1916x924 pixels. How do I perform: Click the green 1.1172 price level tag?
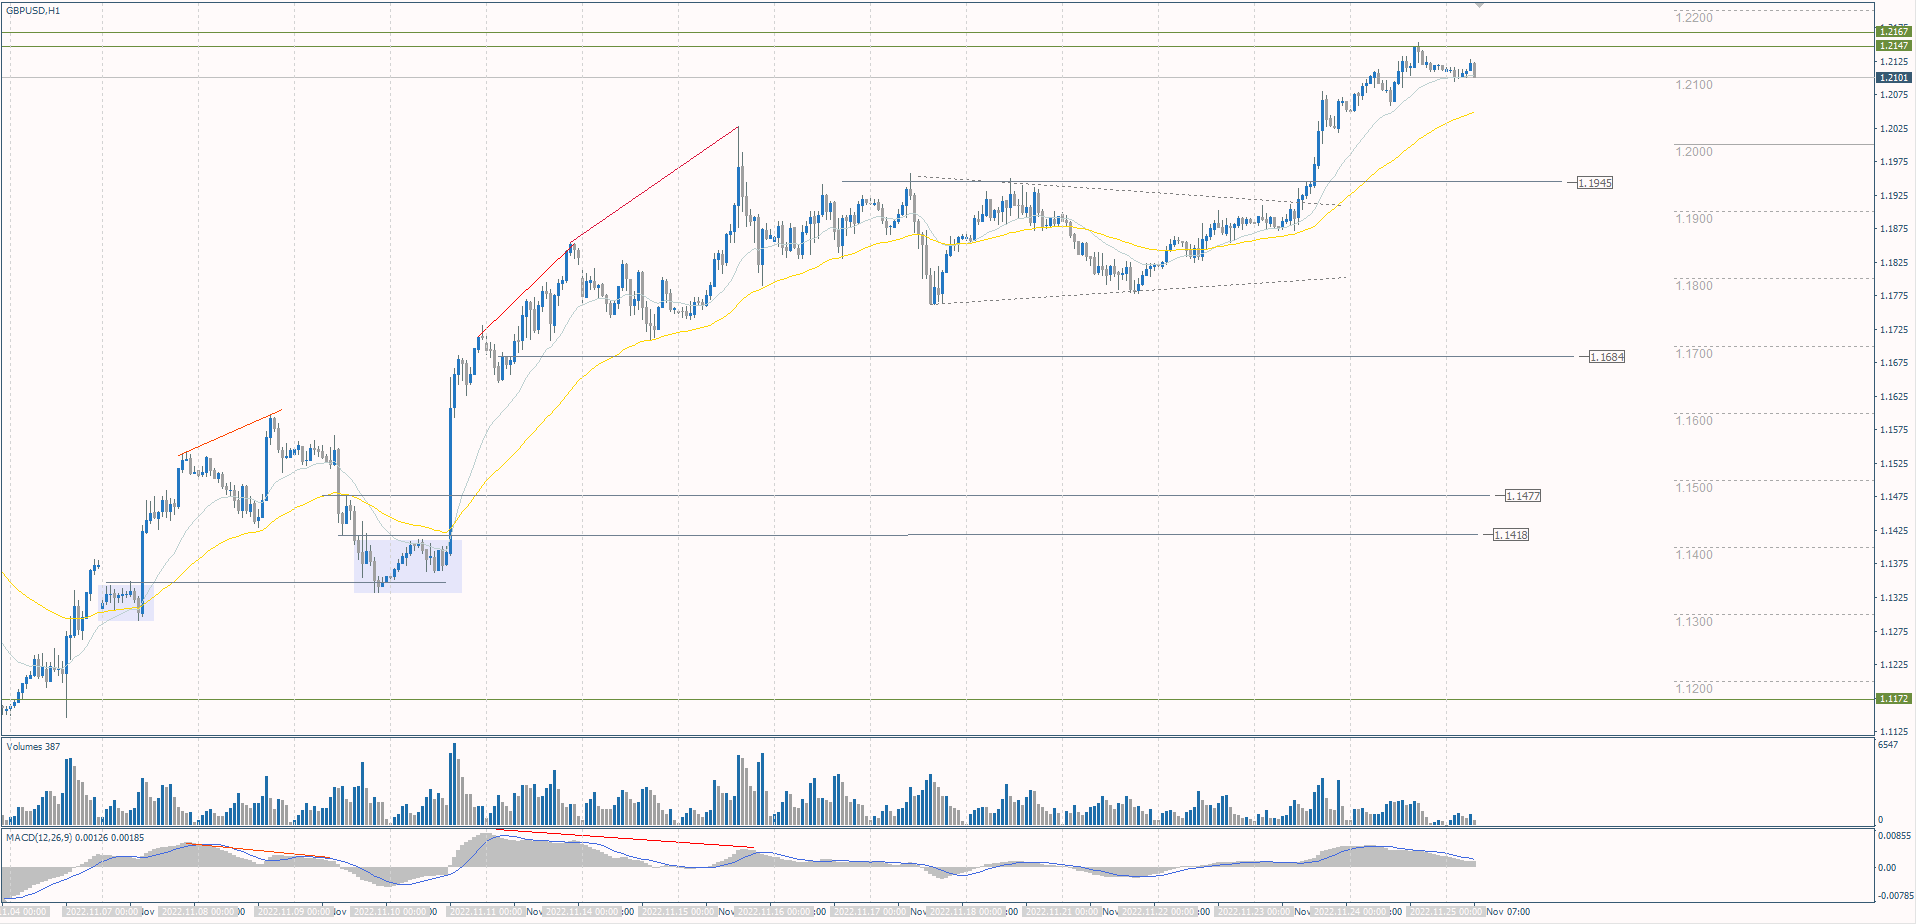coord(1894,699)
